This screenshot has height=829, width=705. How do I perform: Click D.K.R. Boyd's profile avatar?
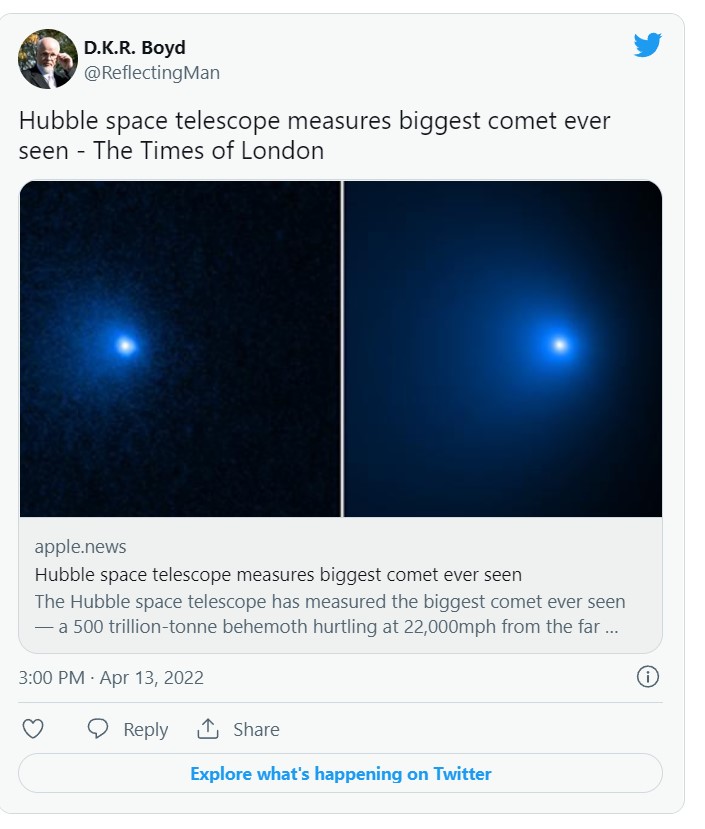(x=48, y=59)
